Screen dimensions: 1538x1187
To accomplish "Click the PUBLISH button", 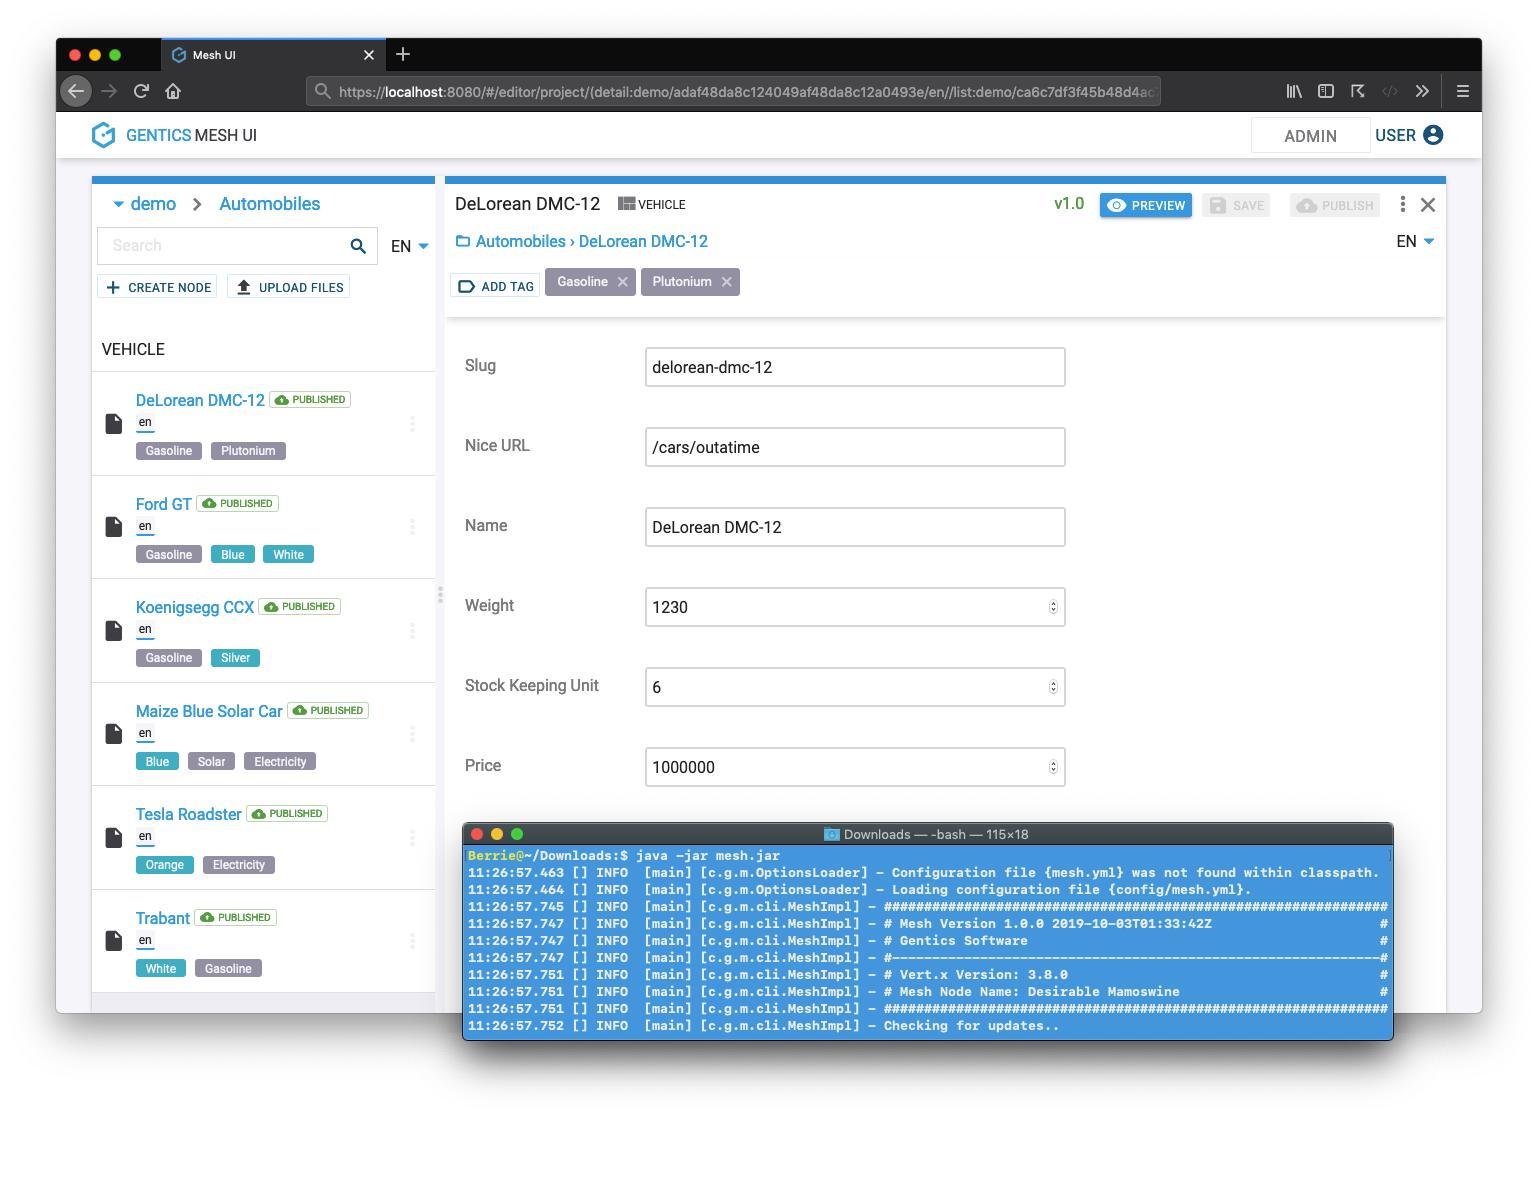I will pos(1335,205).
